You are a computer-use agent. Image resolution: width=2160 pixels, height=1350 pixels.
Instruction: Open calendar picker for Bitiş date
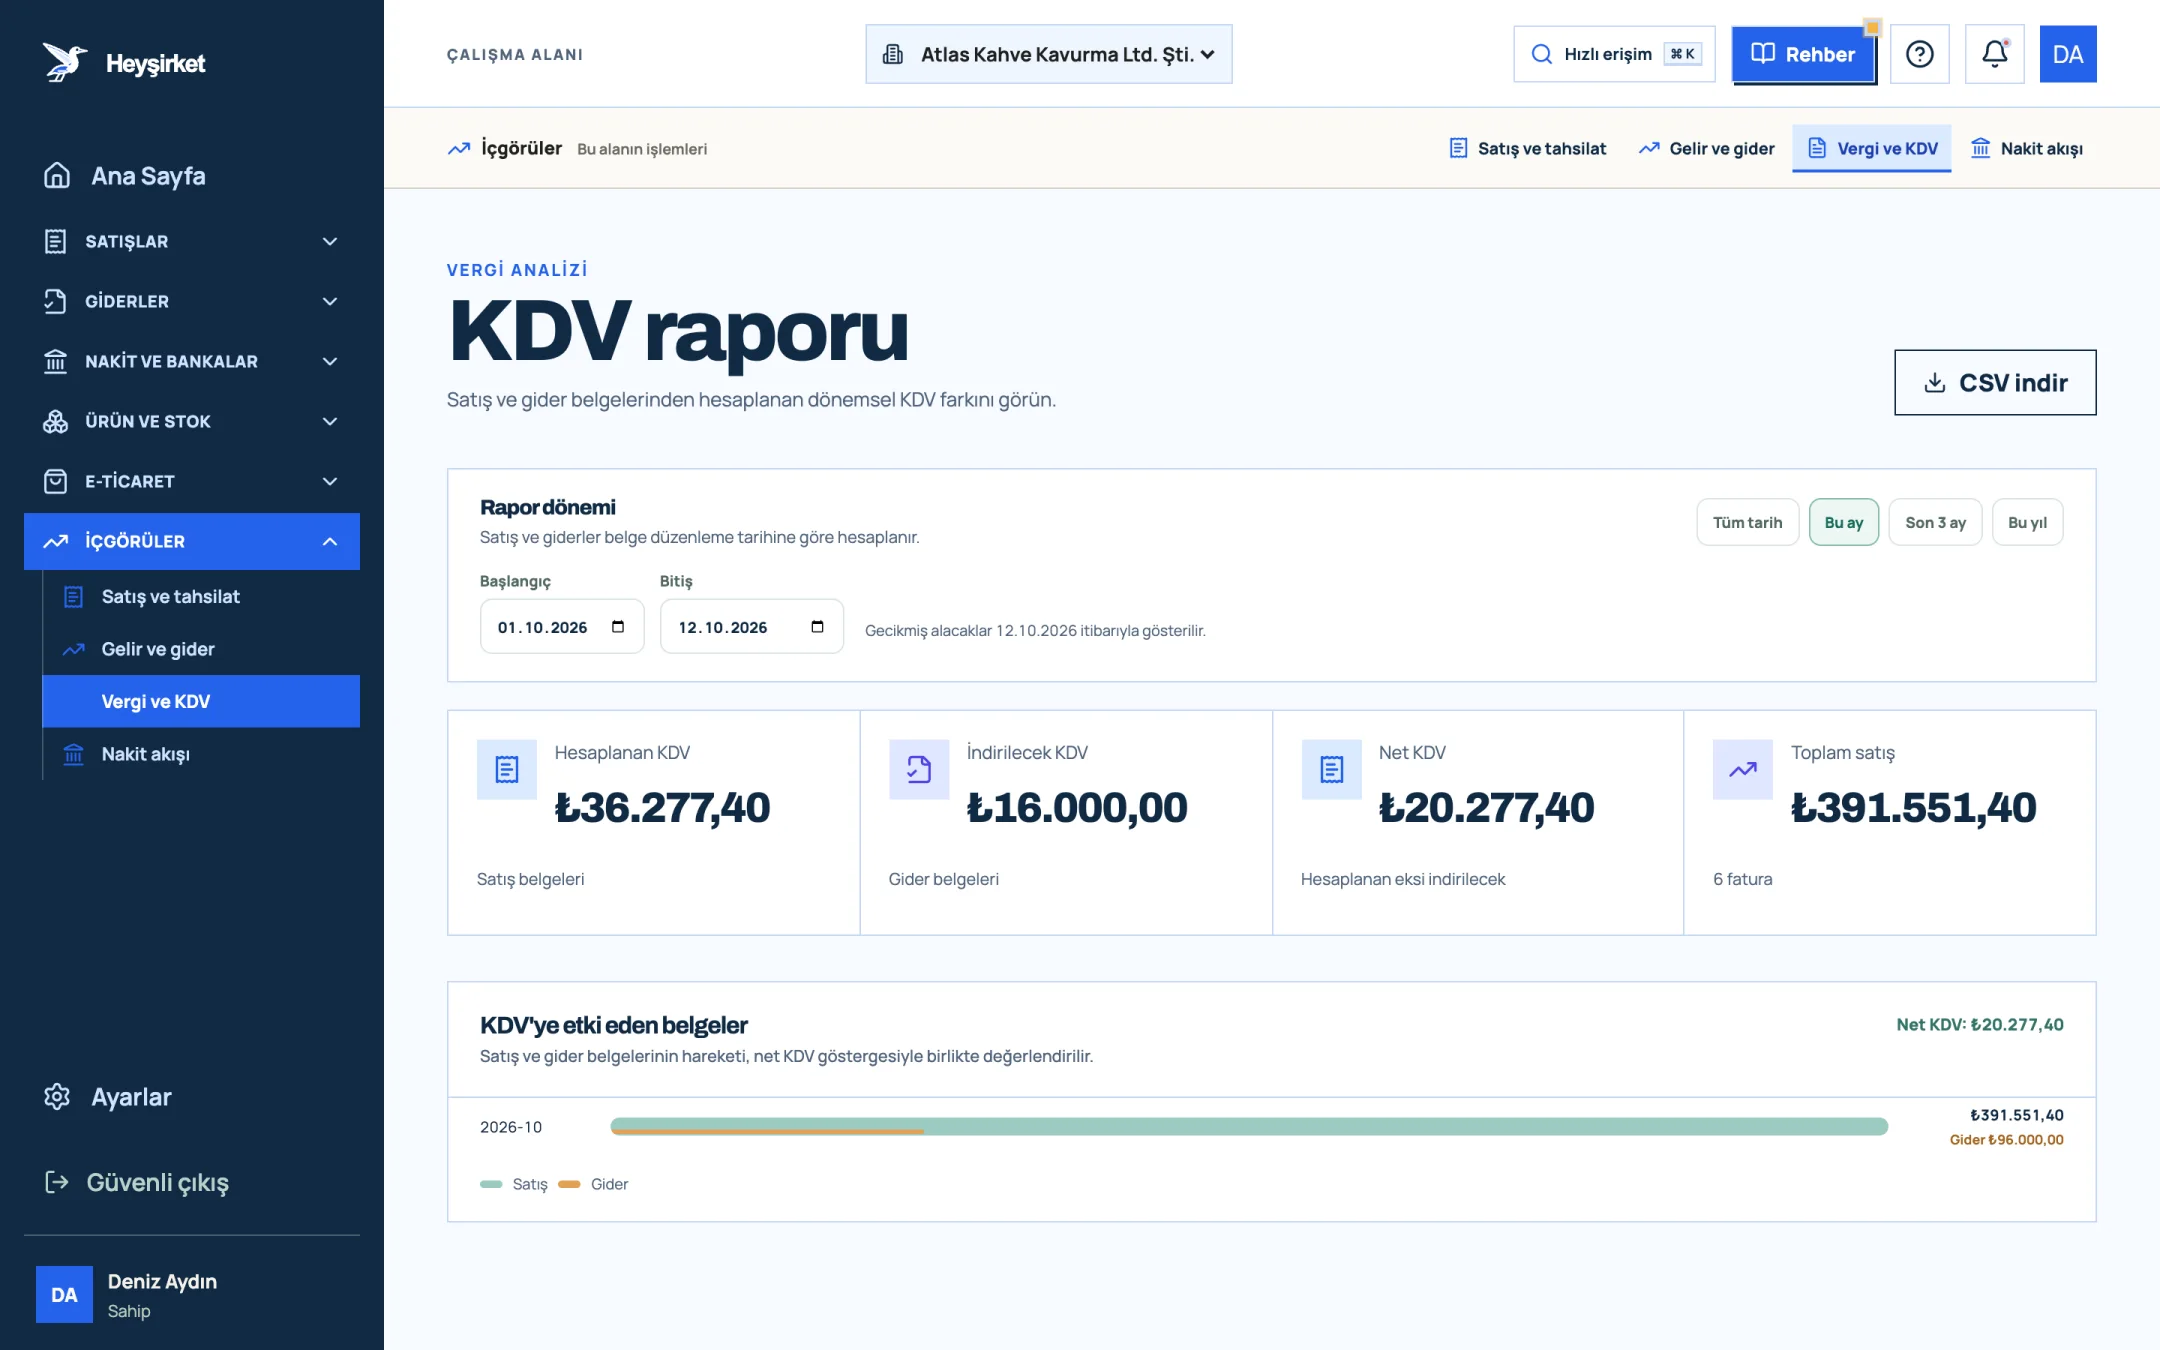click(817, 627)
